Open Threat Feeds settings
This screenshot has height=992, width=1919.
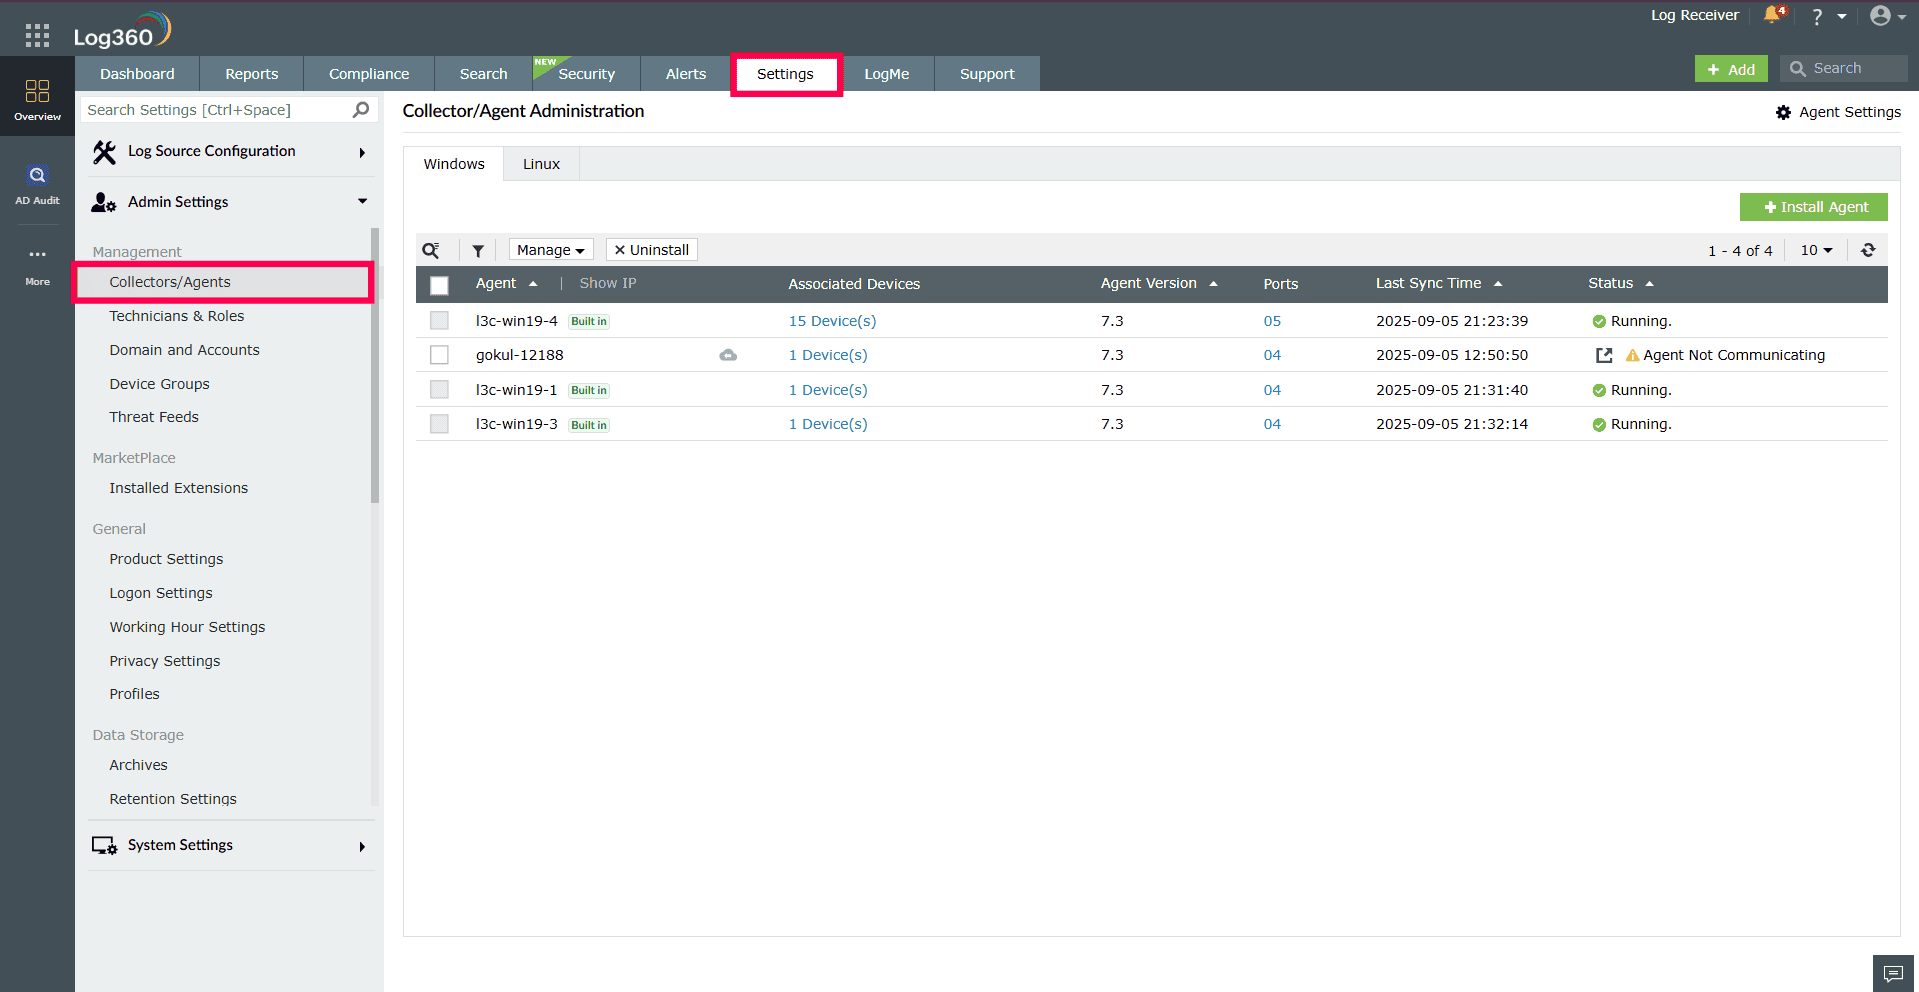pos(154,417)
